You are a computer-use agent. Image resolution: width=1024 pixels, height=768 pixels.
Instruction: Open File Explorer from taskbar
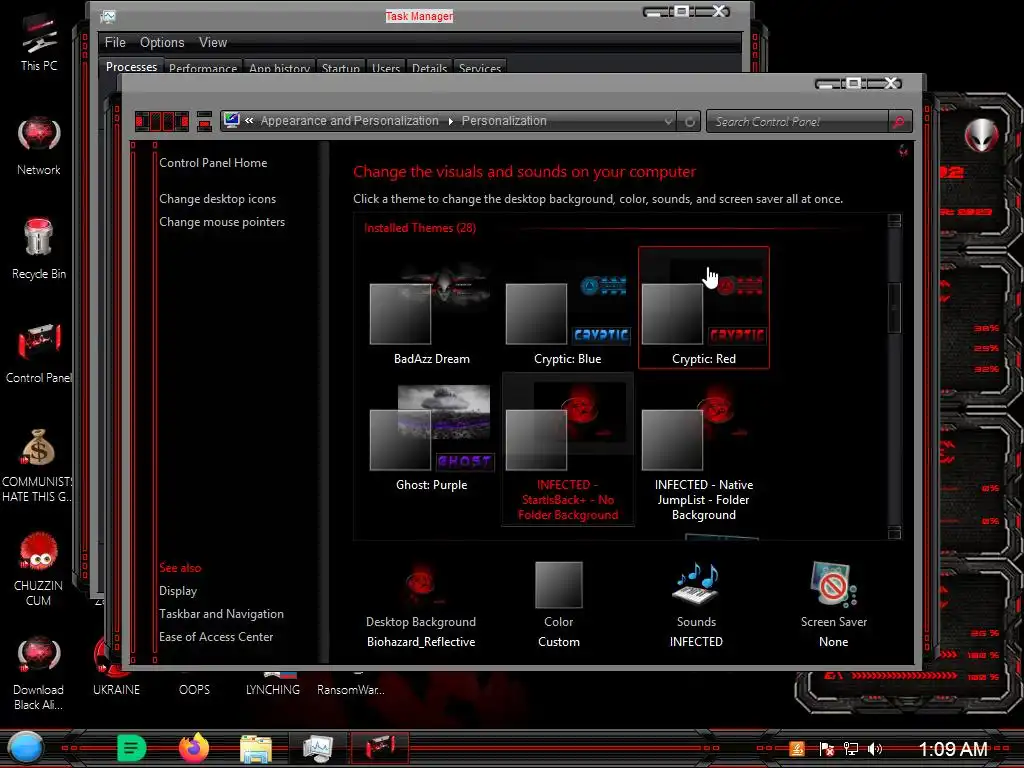pos(255,748)
